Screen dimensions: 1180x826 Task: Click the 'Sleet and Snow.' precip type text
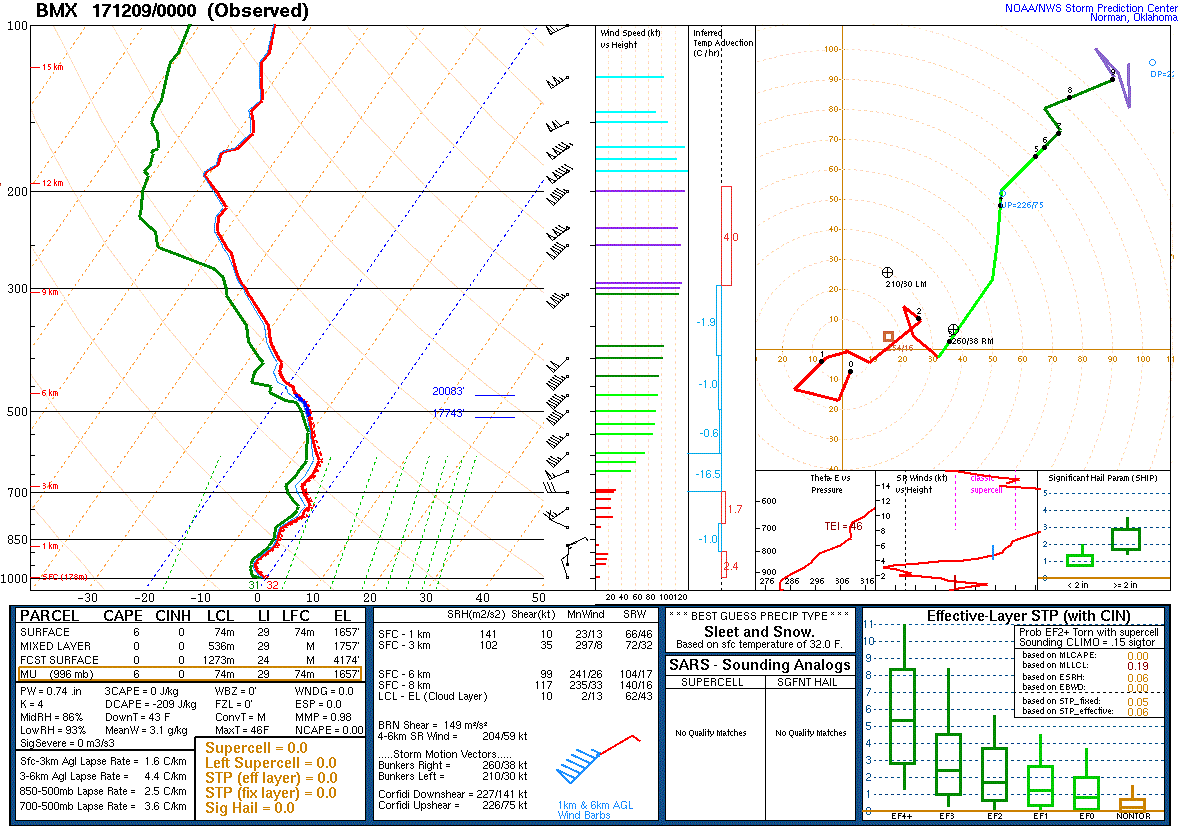[759, 632]
